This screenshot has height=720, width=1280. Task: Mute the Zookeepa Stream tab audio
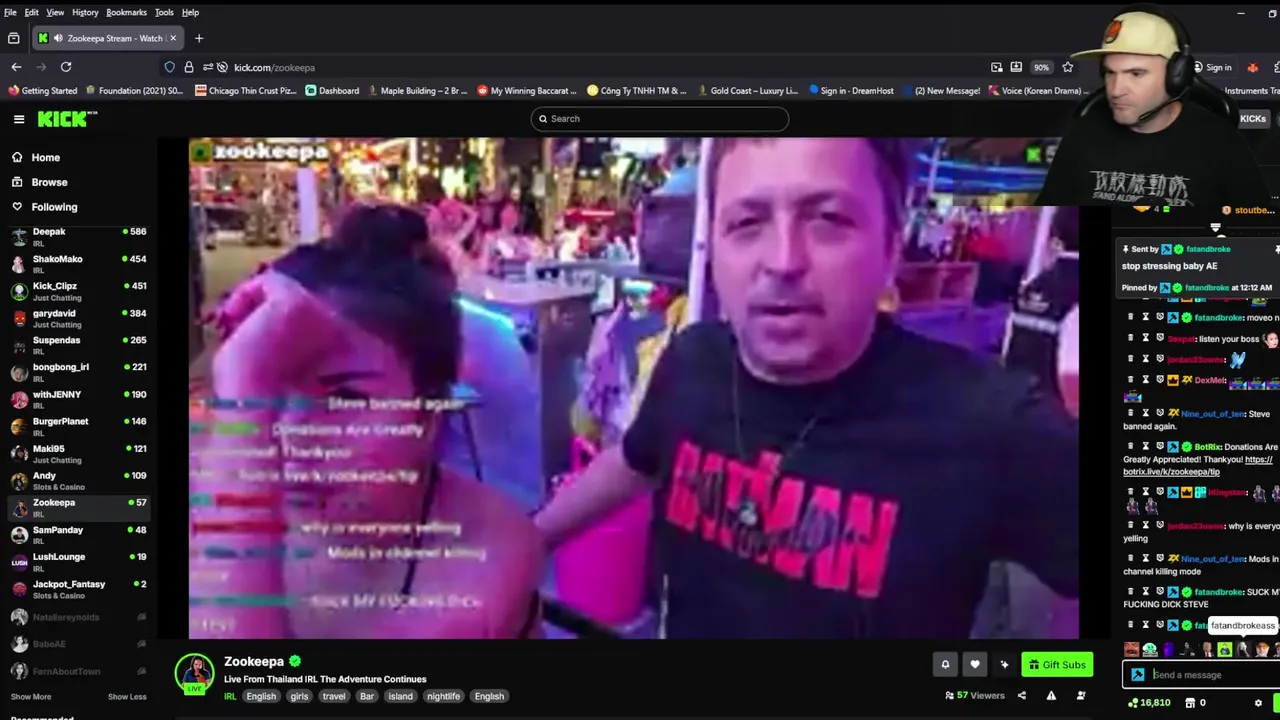pyautogui.click(x=58, y=38)
